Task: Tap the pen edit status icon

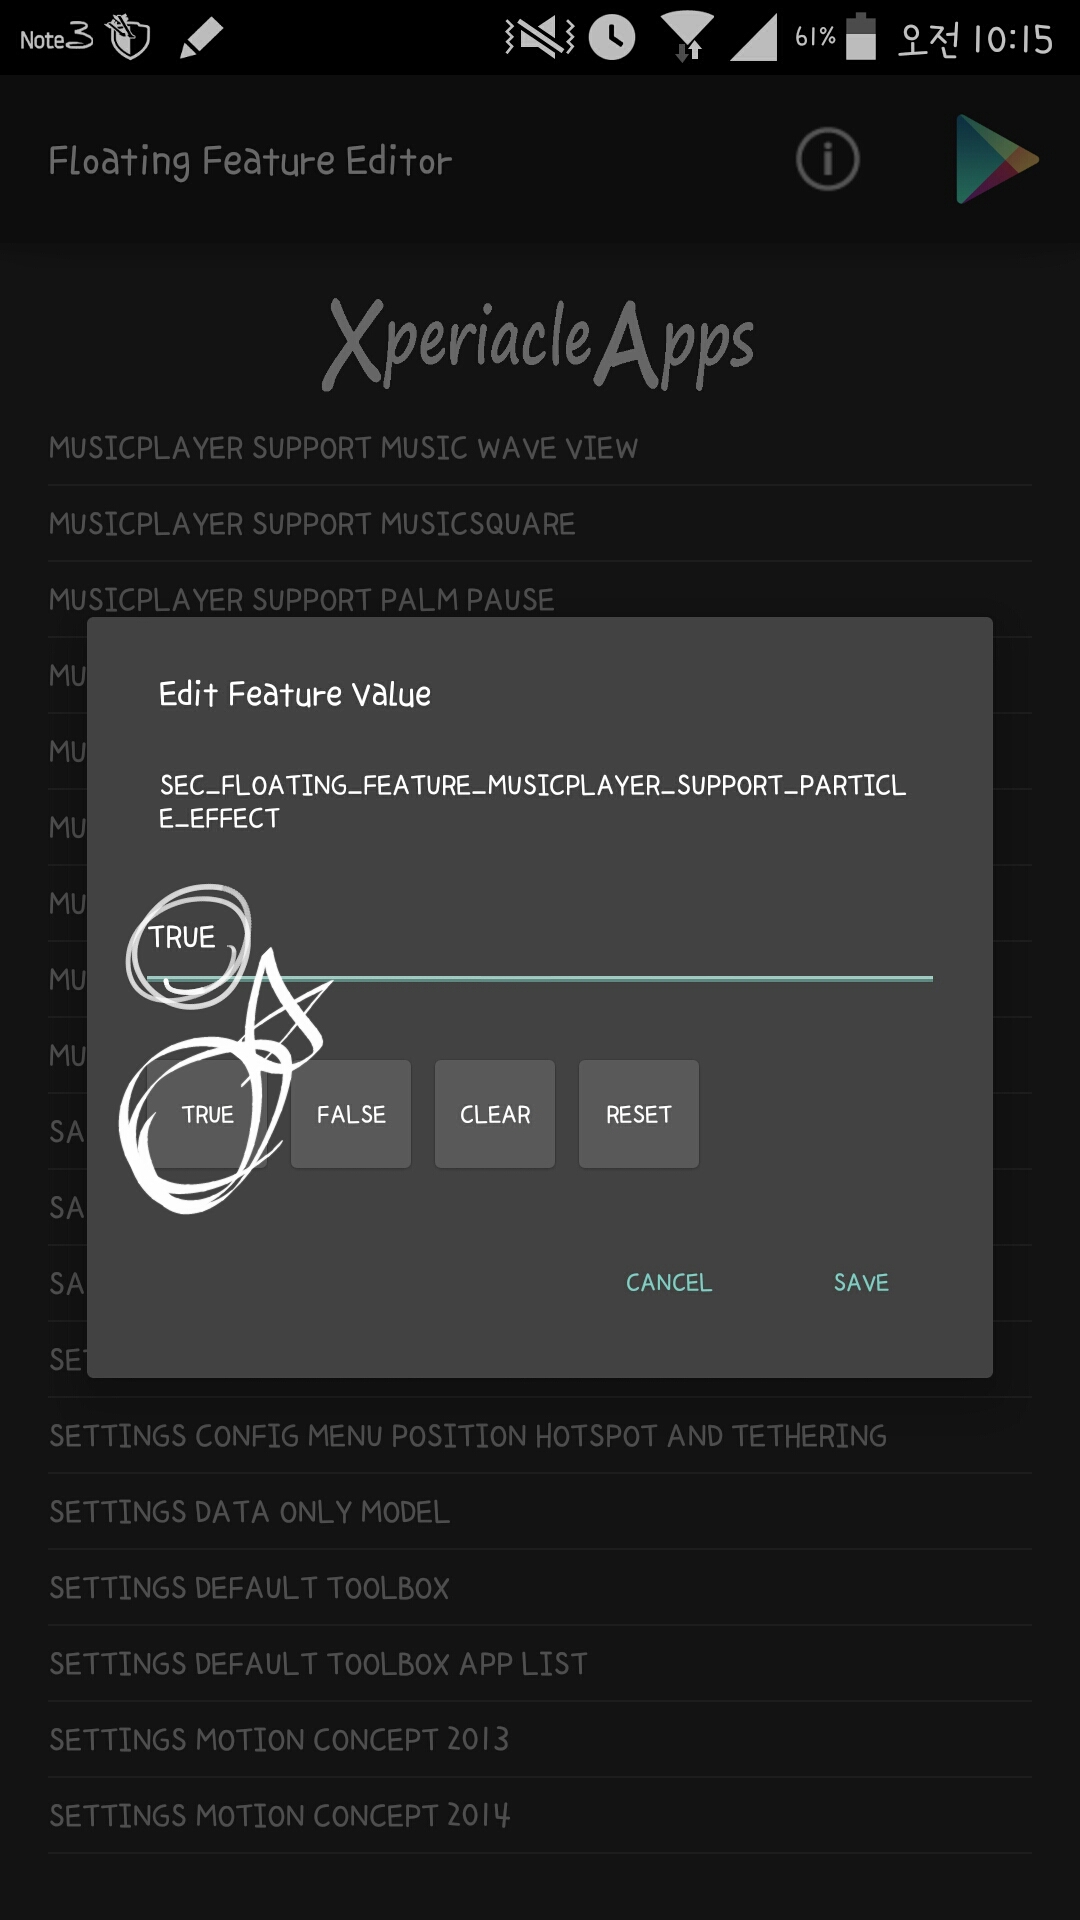Action: pos(200,38)
